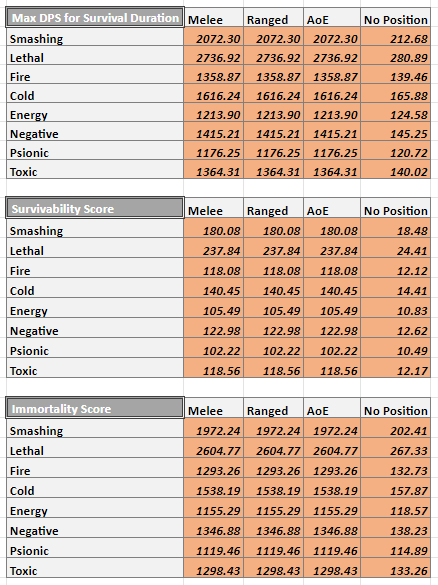Select the Immortality Score header cell
The height and width of the screenshot is (585, 438).
pyautogui.click(x=95, y=408)
